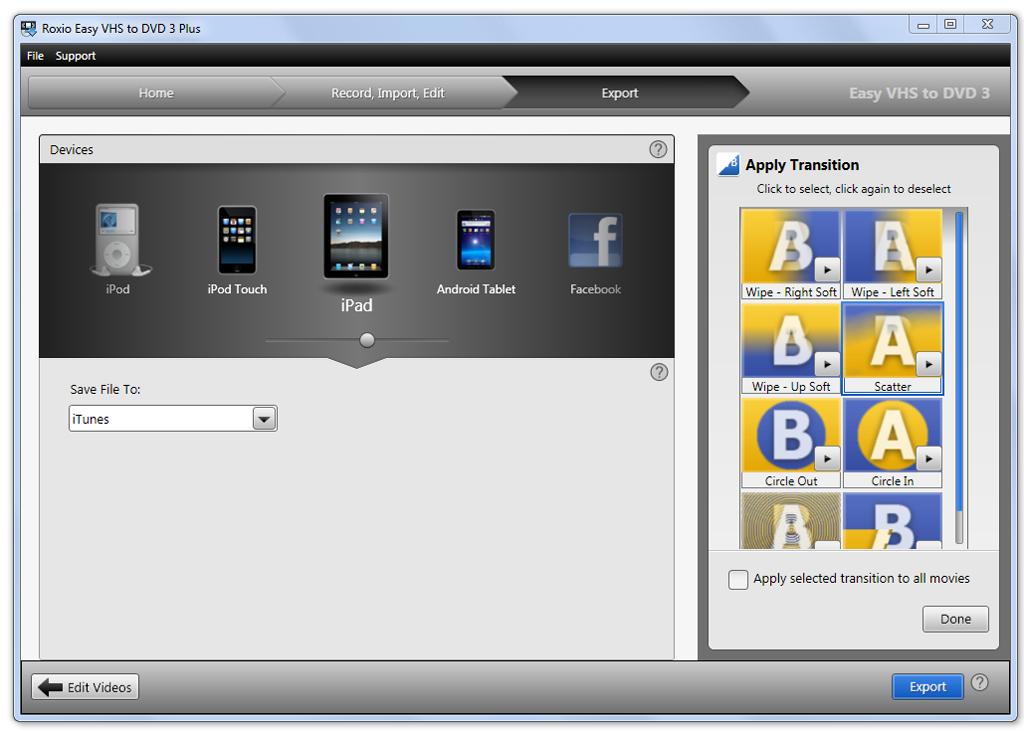Enable Apply selected transition to all movies
Viewport: 1024px width, 732px height.
[738, 579]
